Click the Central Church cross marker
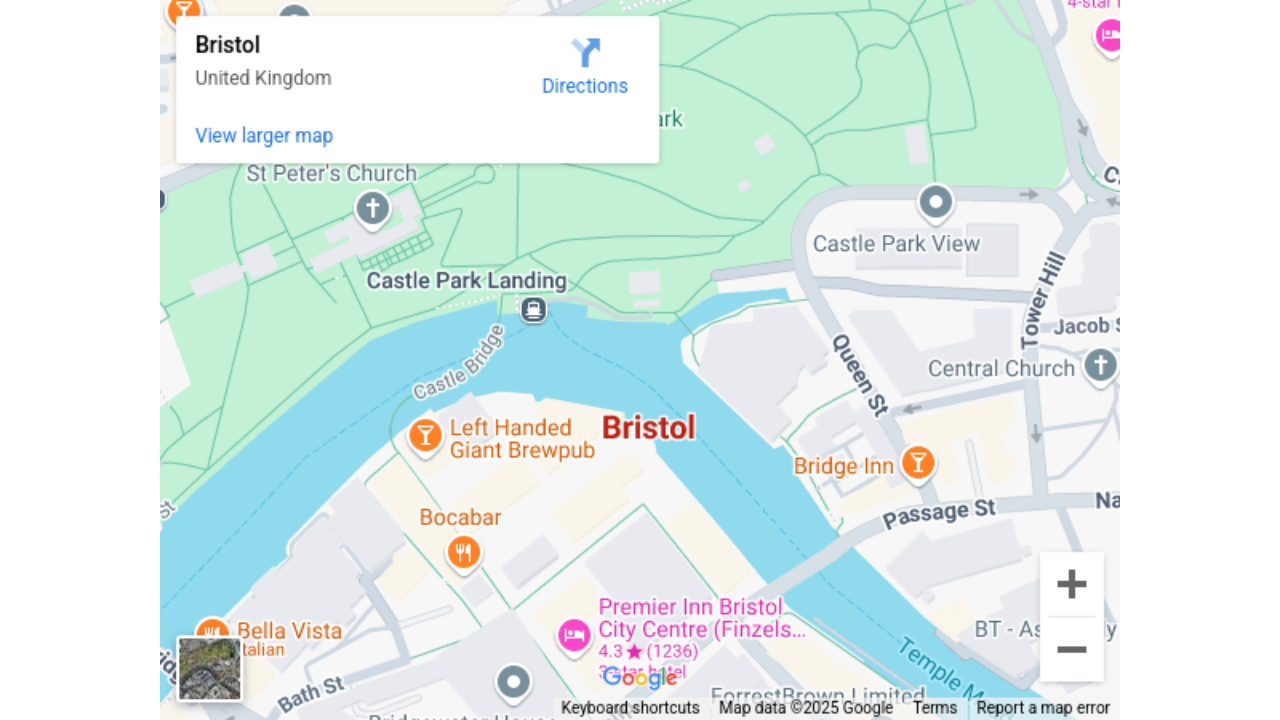1280x720 pixels. [1101, 365]
